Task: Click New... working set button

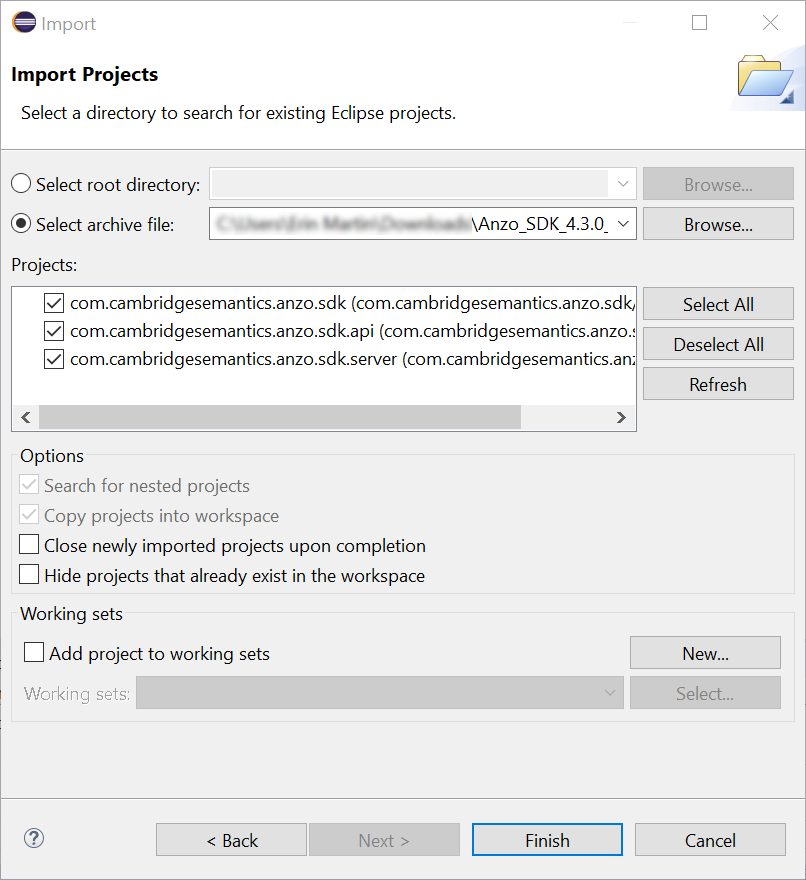Action: click(x=705, y=653)
